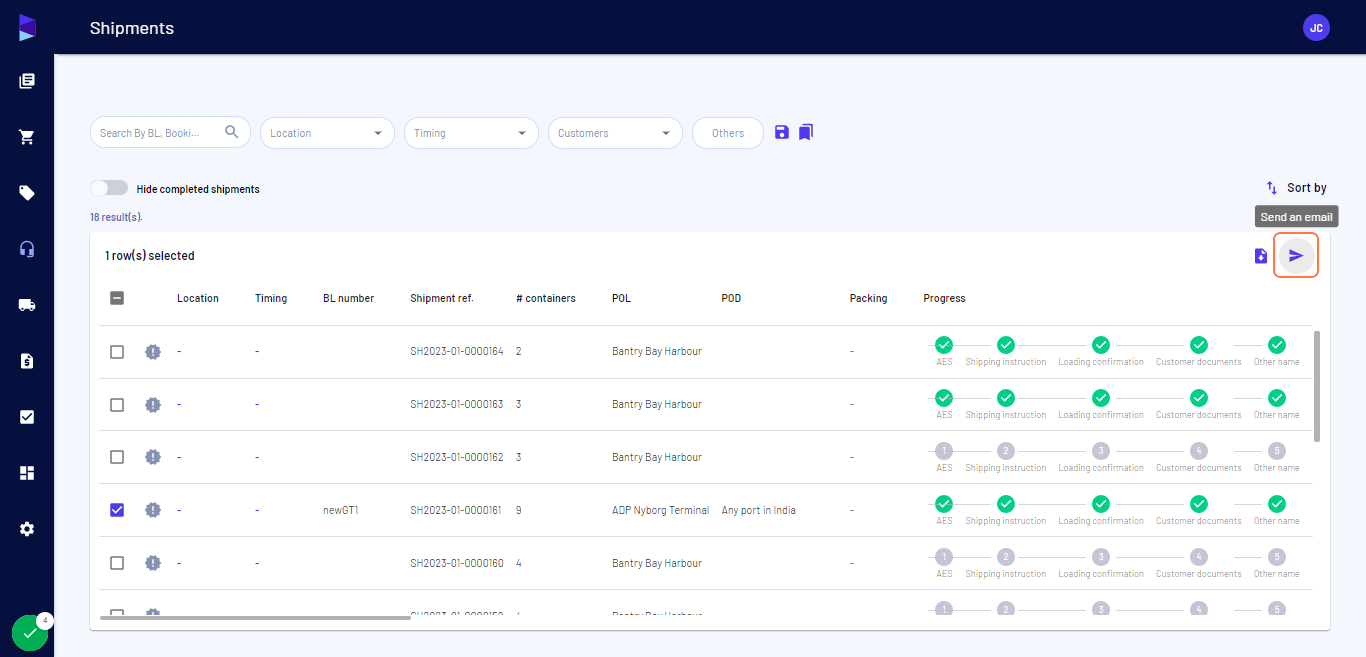Open the dashboard grid sidebar icon
1366x657 pixels.
point(27,473)
